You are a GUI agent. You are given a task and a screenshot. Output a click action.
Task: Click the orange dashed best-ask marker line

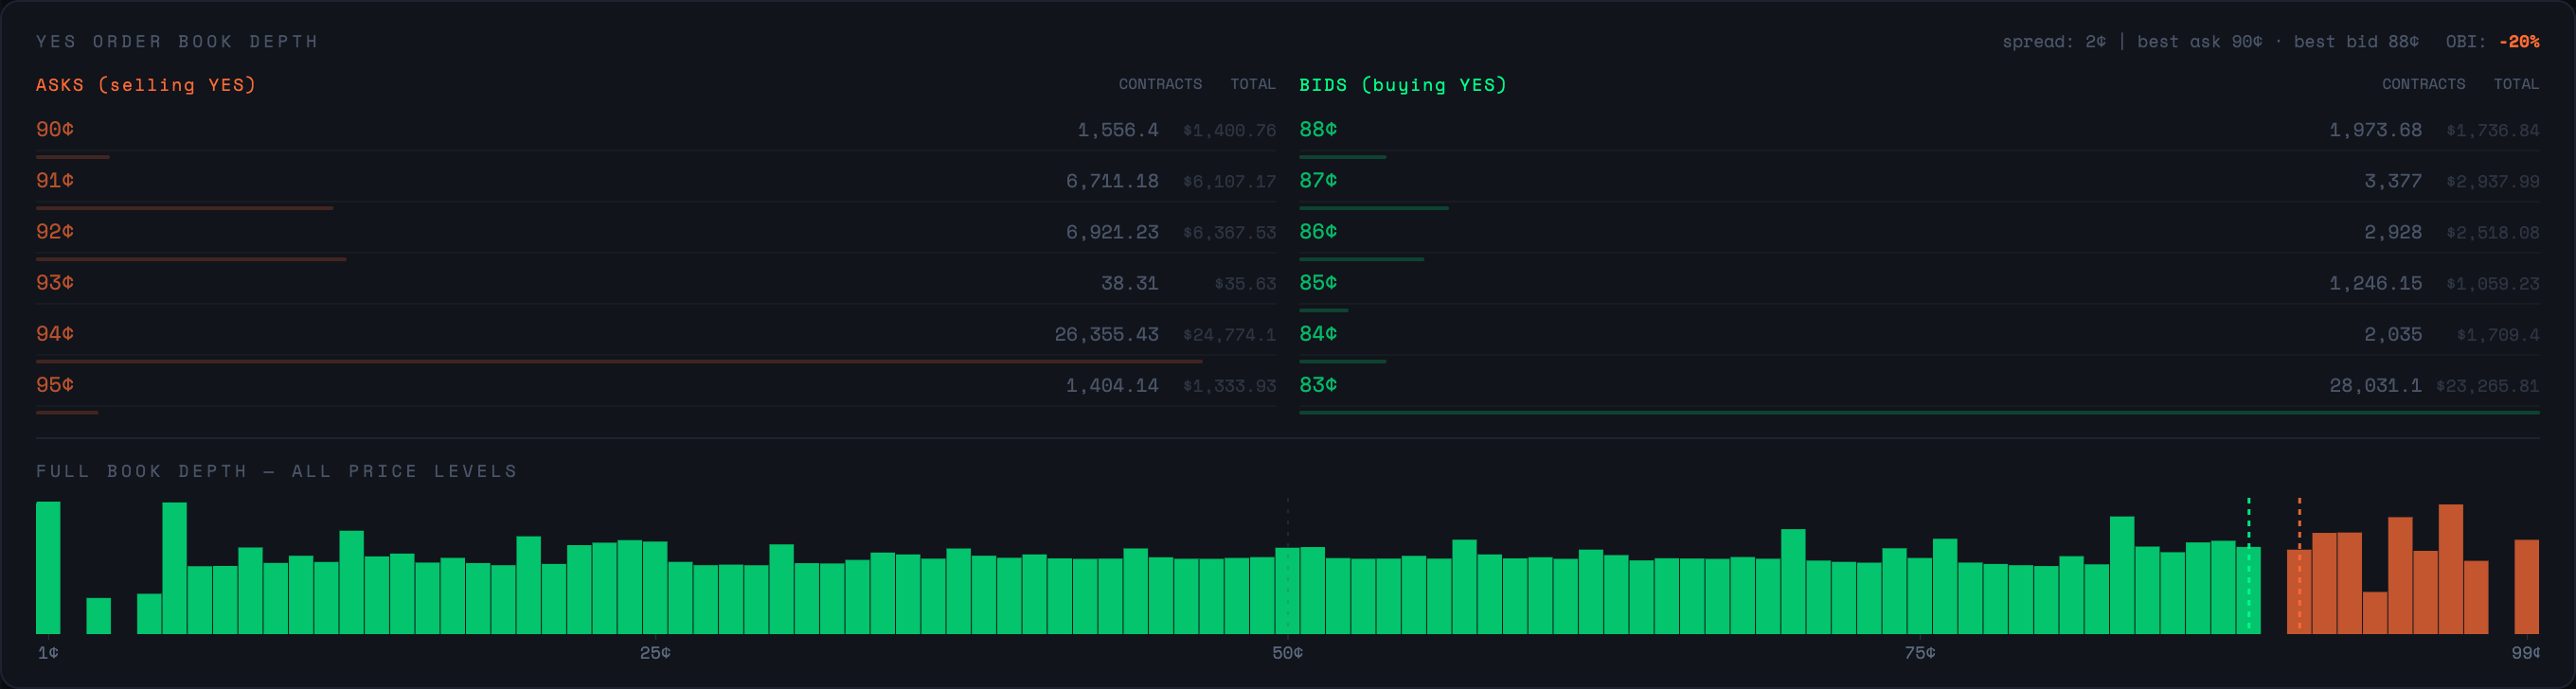click(2299, 565)
